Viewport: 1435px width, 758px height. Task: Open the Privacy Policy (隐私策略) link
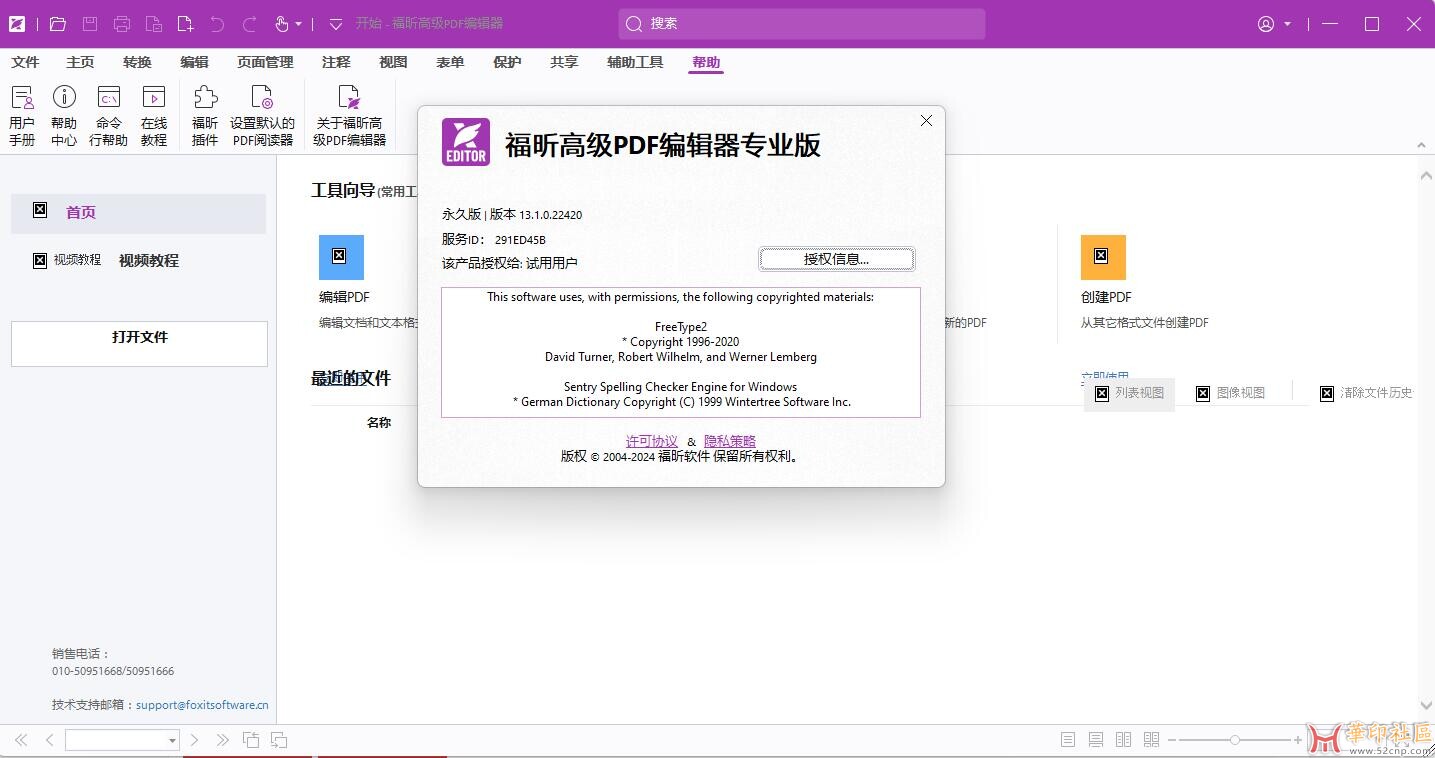(x=730, y=441)
